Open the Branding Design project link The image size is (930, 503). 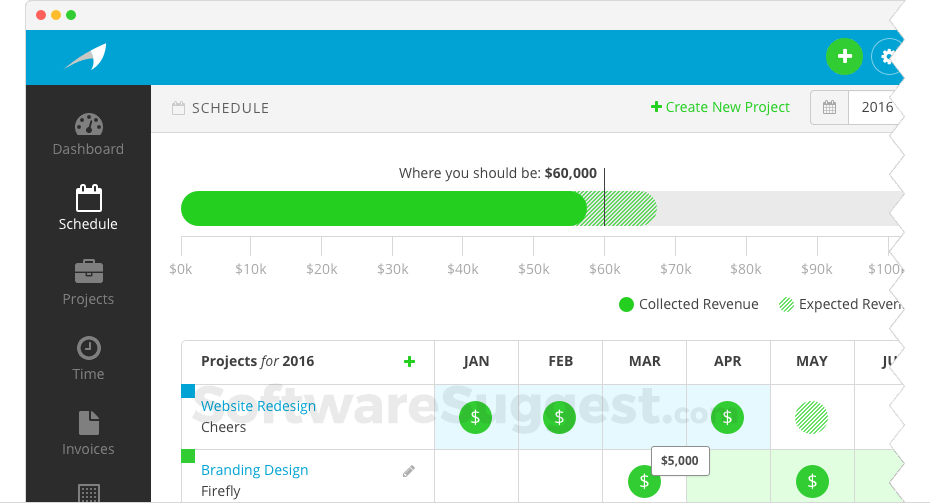254,470
